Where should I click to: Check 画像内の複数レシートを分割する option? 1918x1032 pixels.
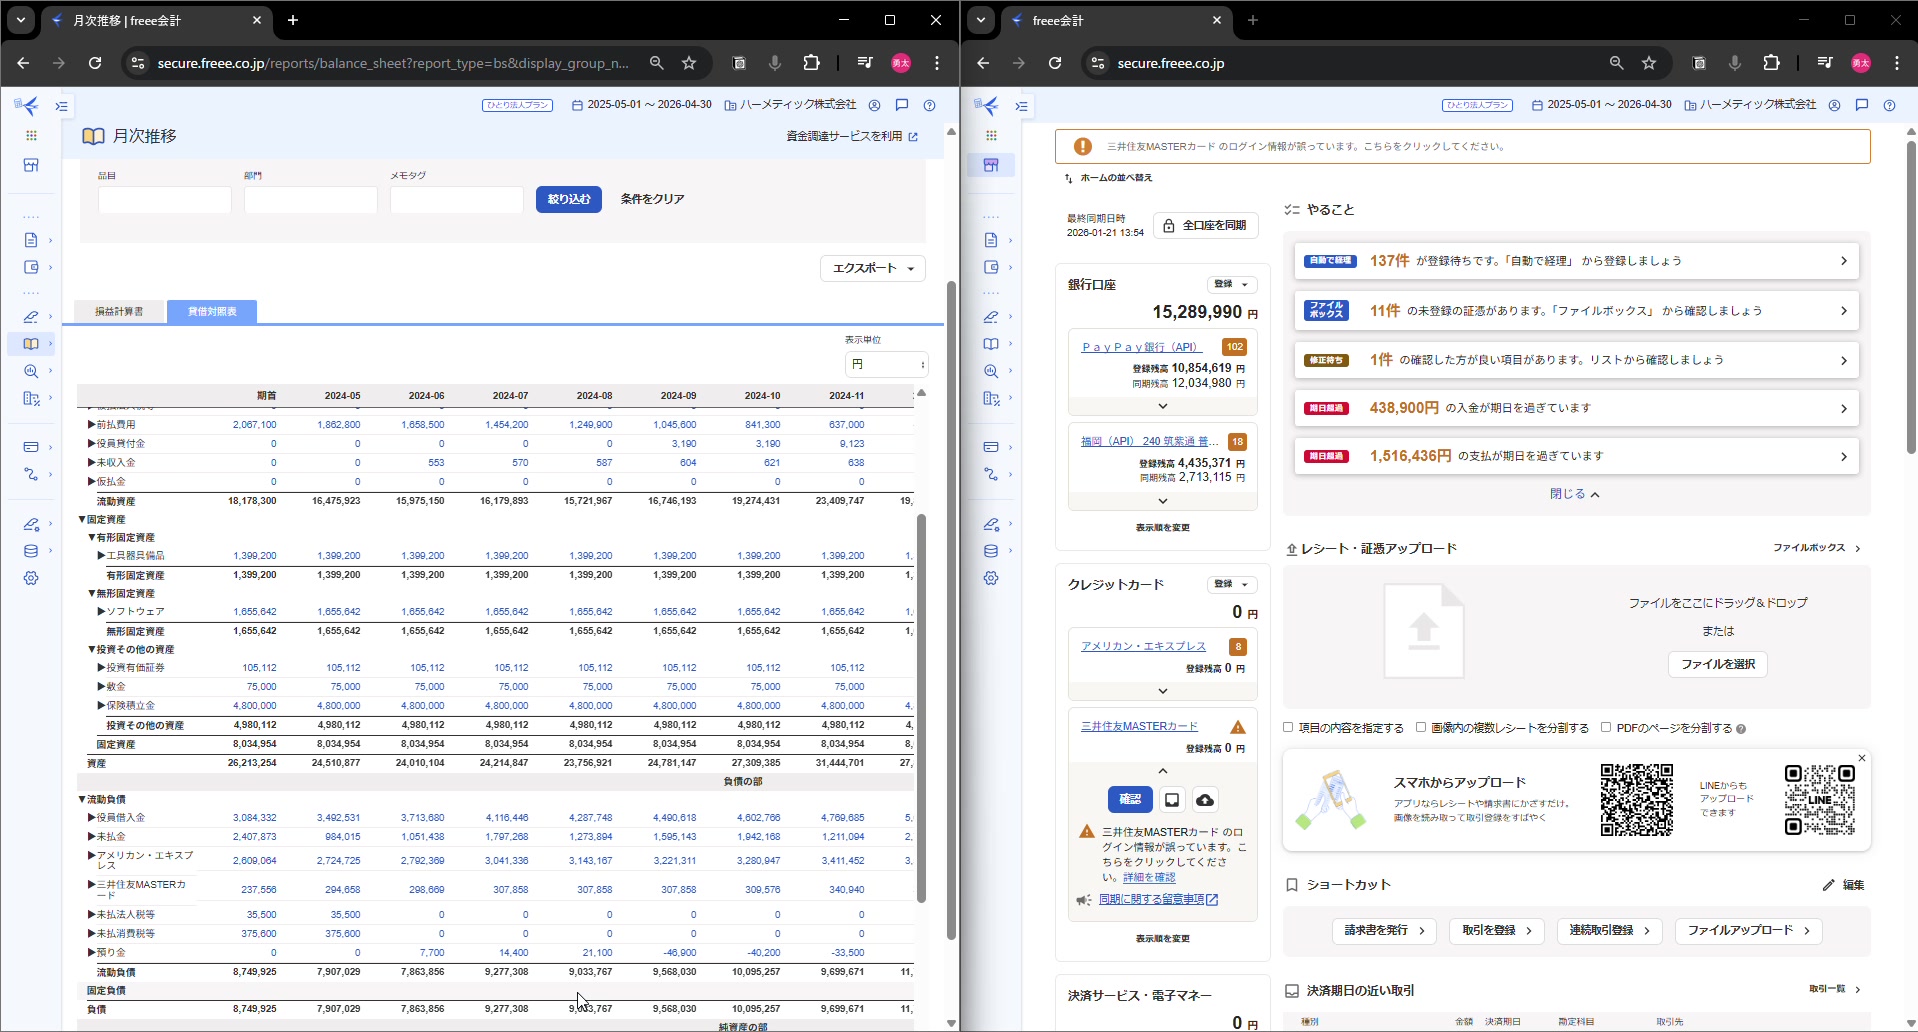tap(1421, 728)
